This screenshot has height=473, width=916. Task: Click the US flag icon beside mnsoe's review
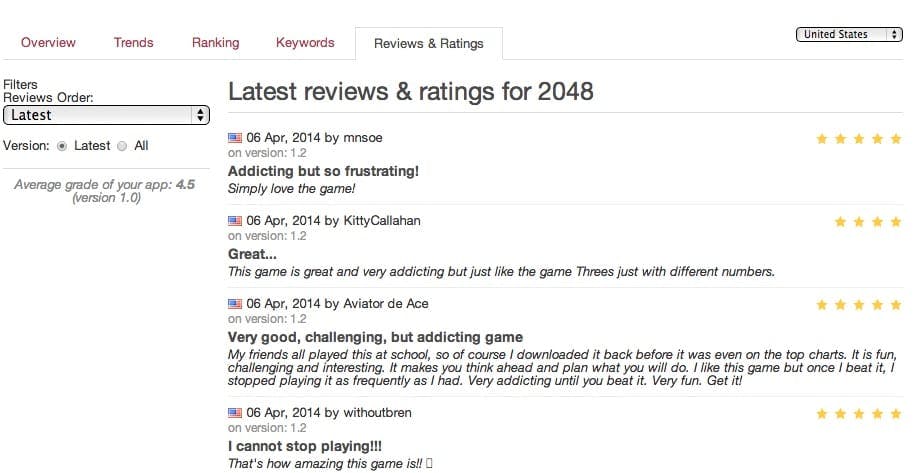pyautogui.click(x=235, y=138)
